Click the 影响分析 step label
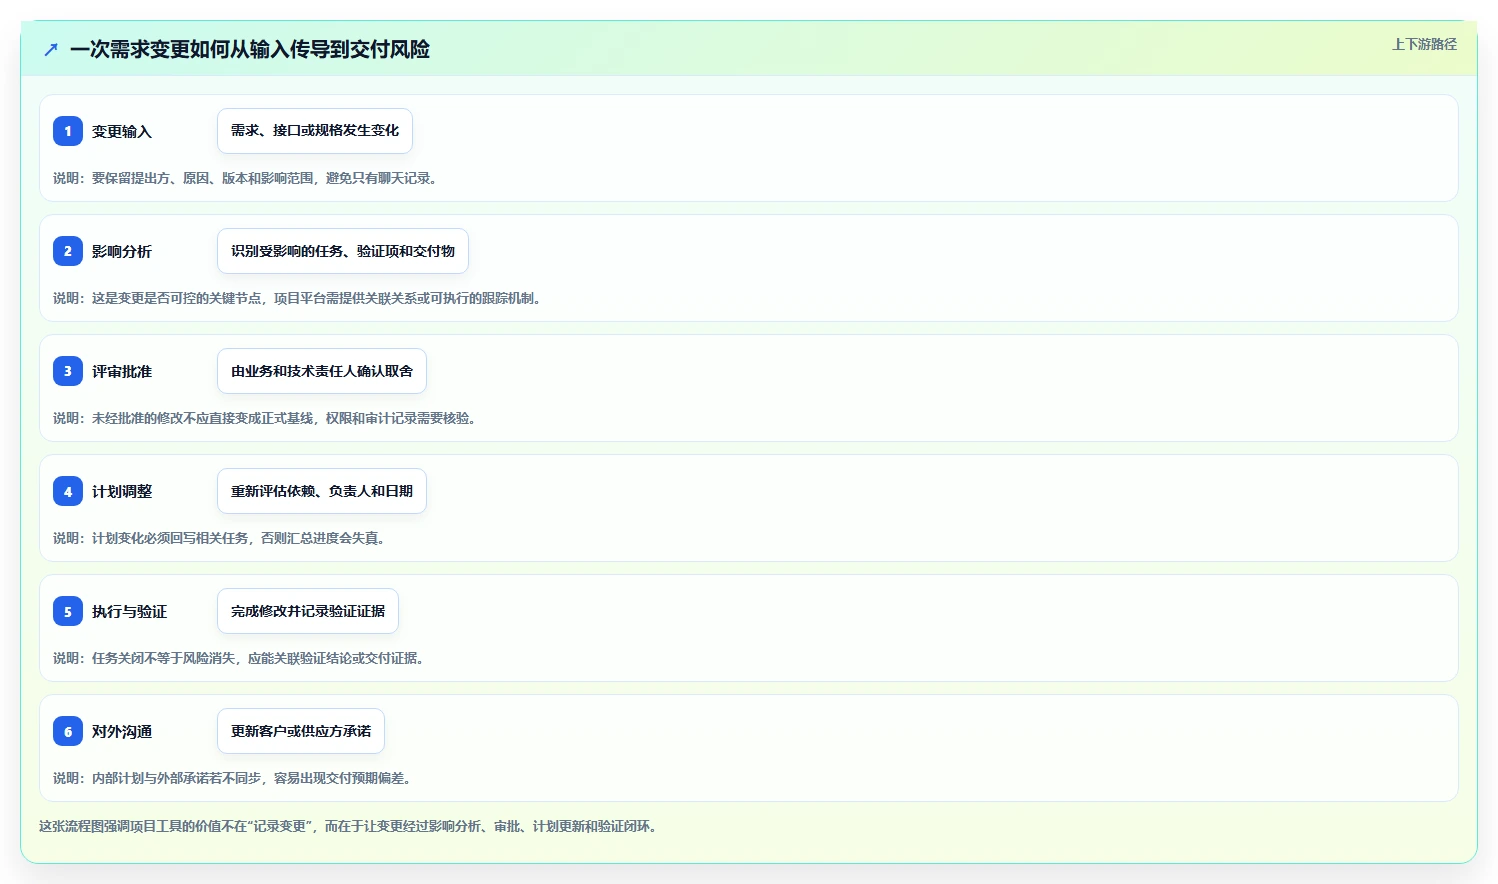Image resolution: width=1498 pixels, height=884 pixels. pos(122,251)
